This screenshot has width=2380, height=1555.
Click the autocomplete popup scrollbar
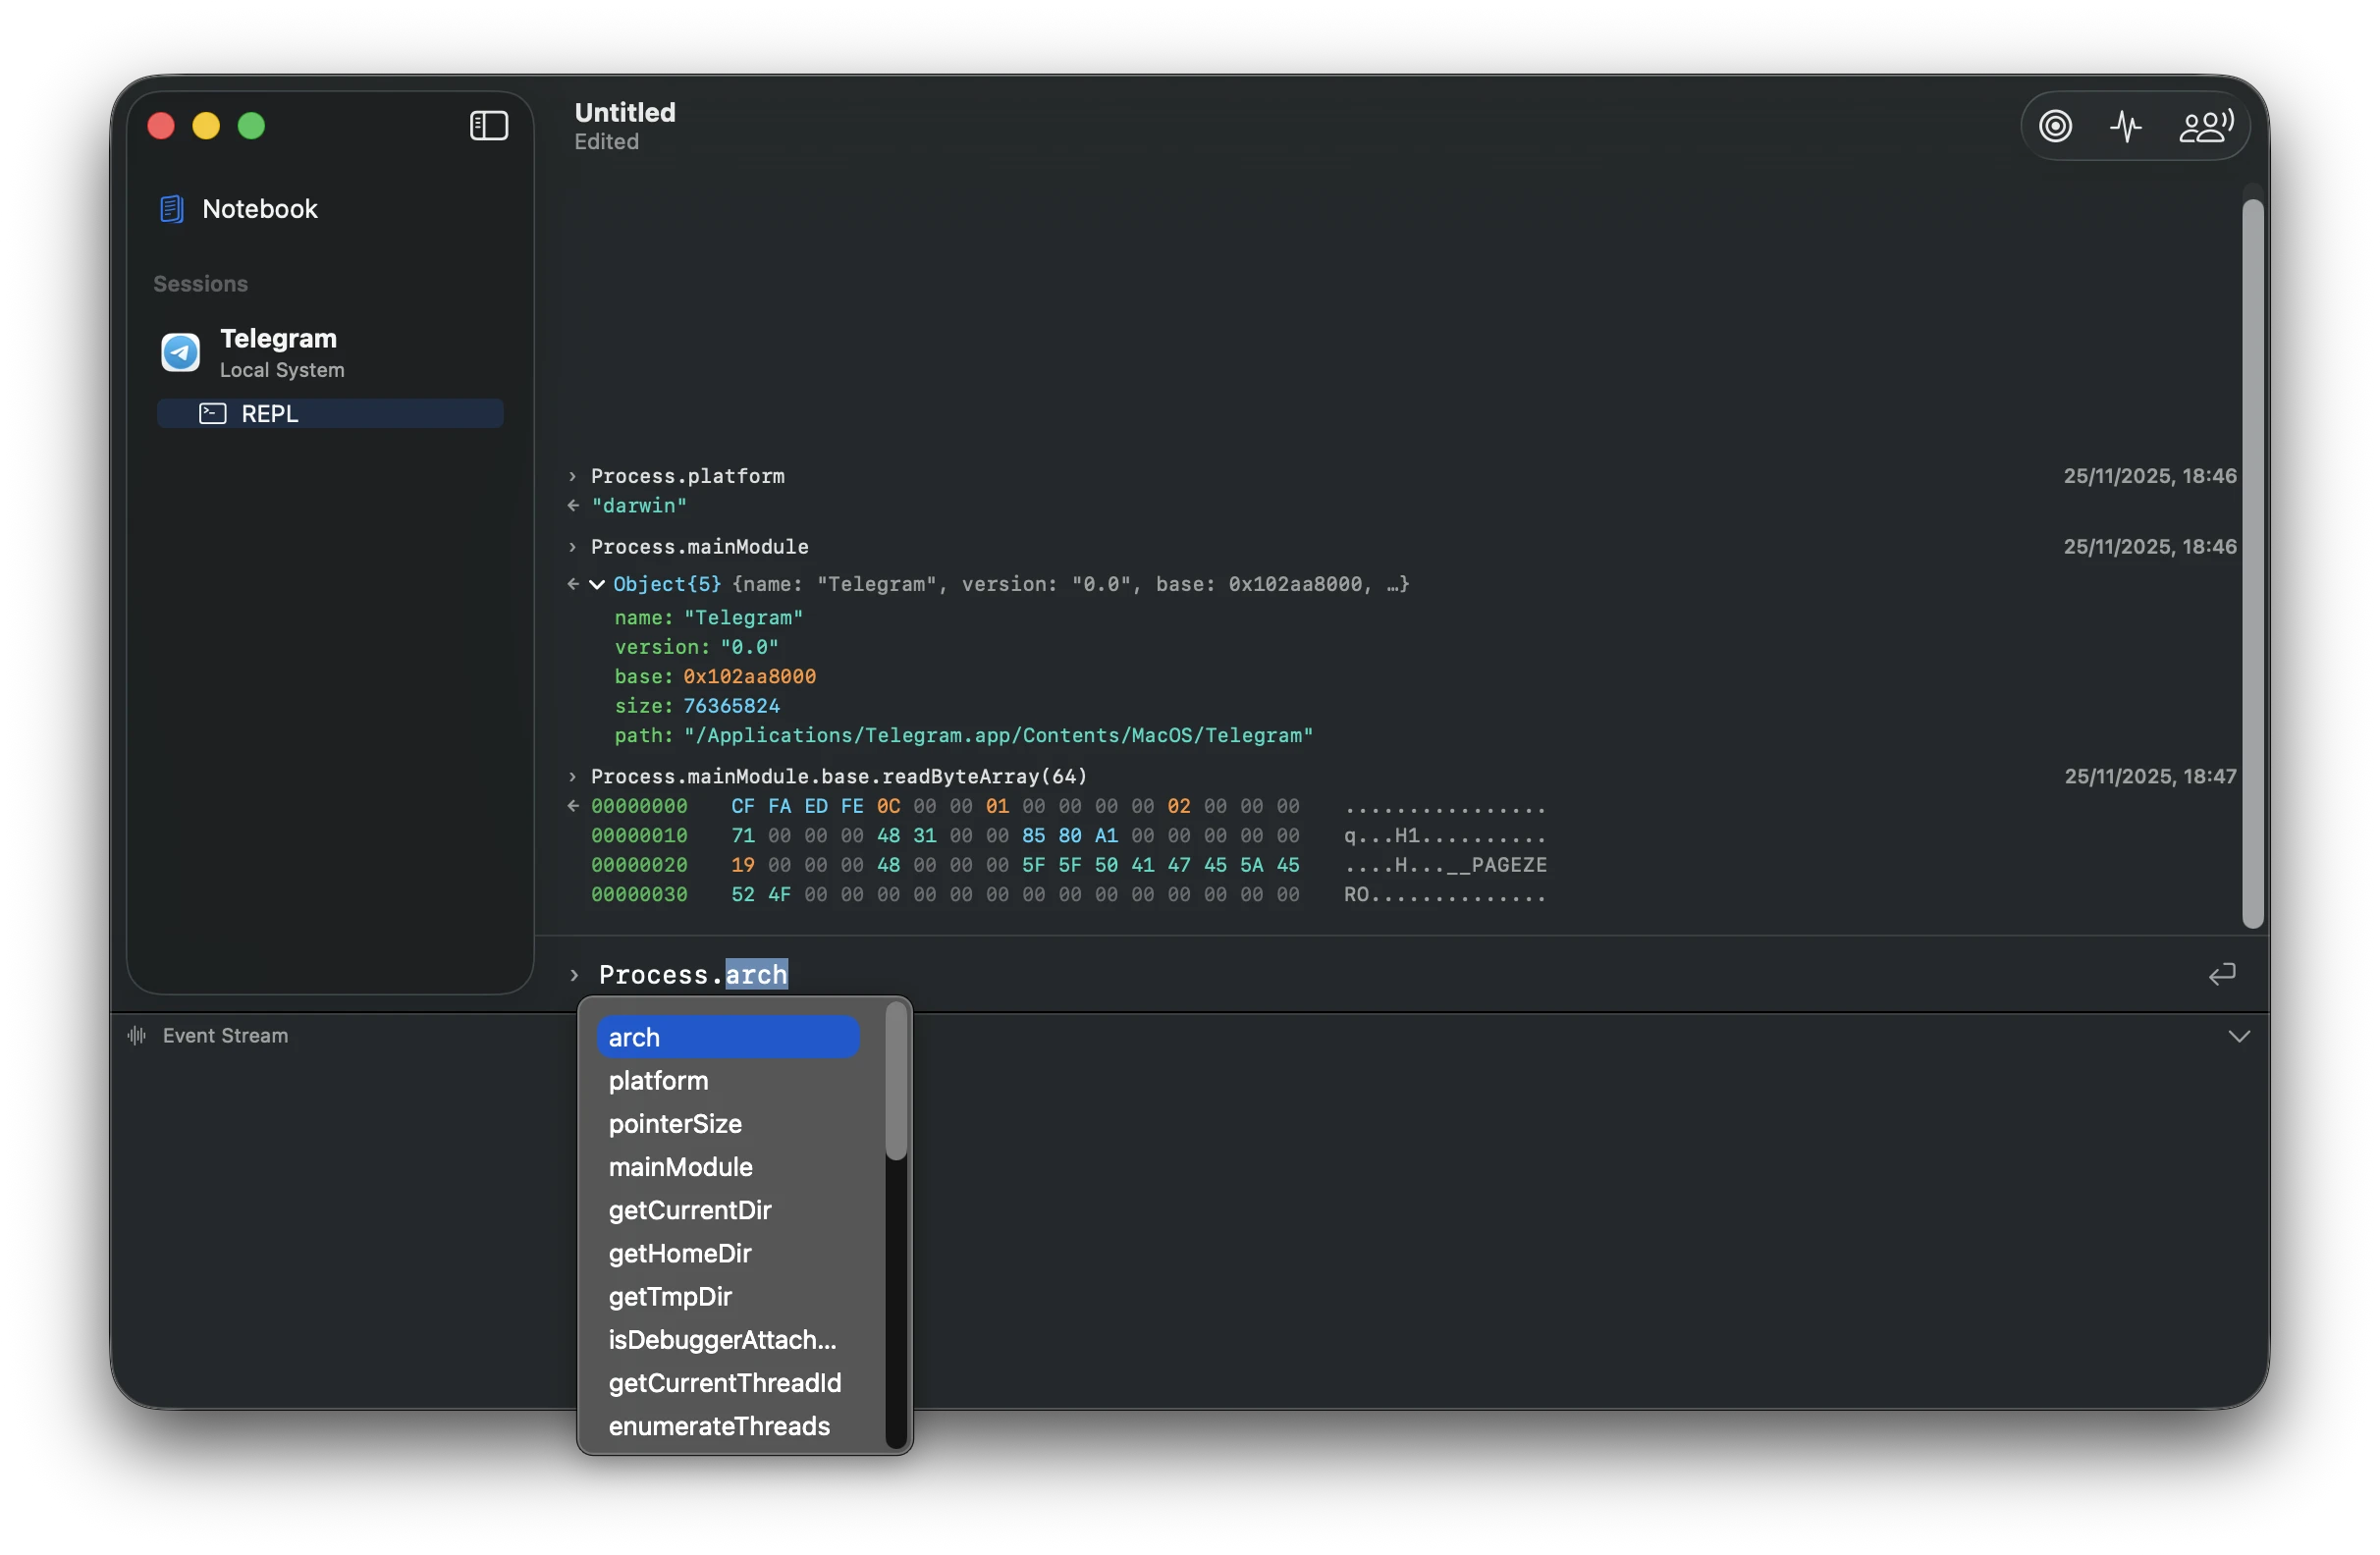click(x=896, y=1083)
